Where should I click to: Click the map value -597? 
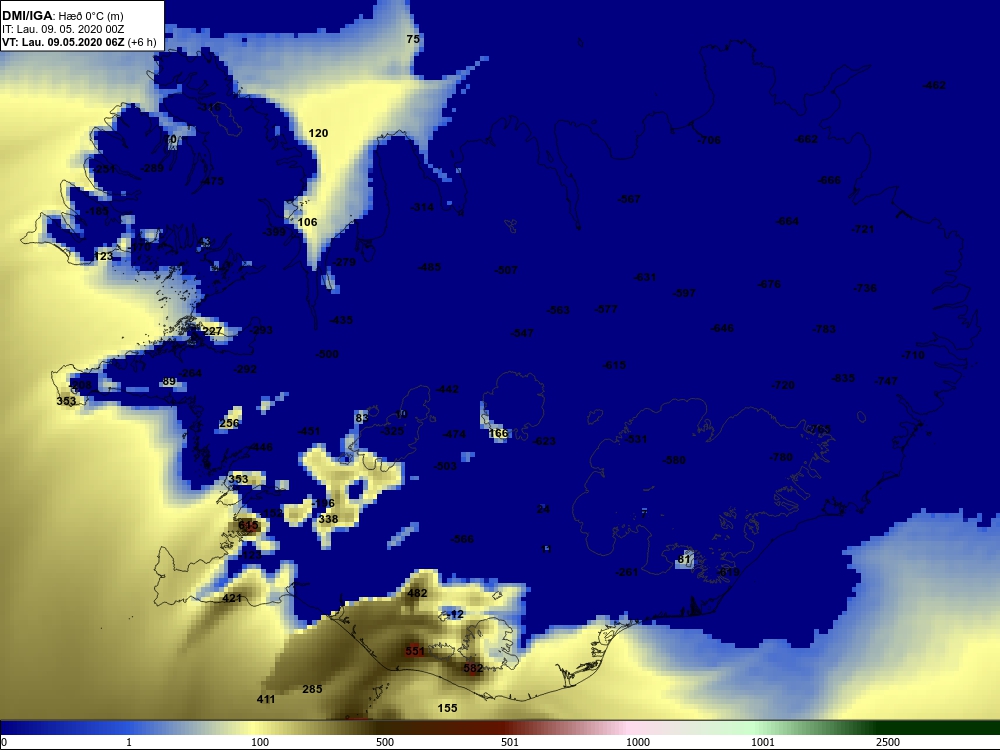point(684,293)
